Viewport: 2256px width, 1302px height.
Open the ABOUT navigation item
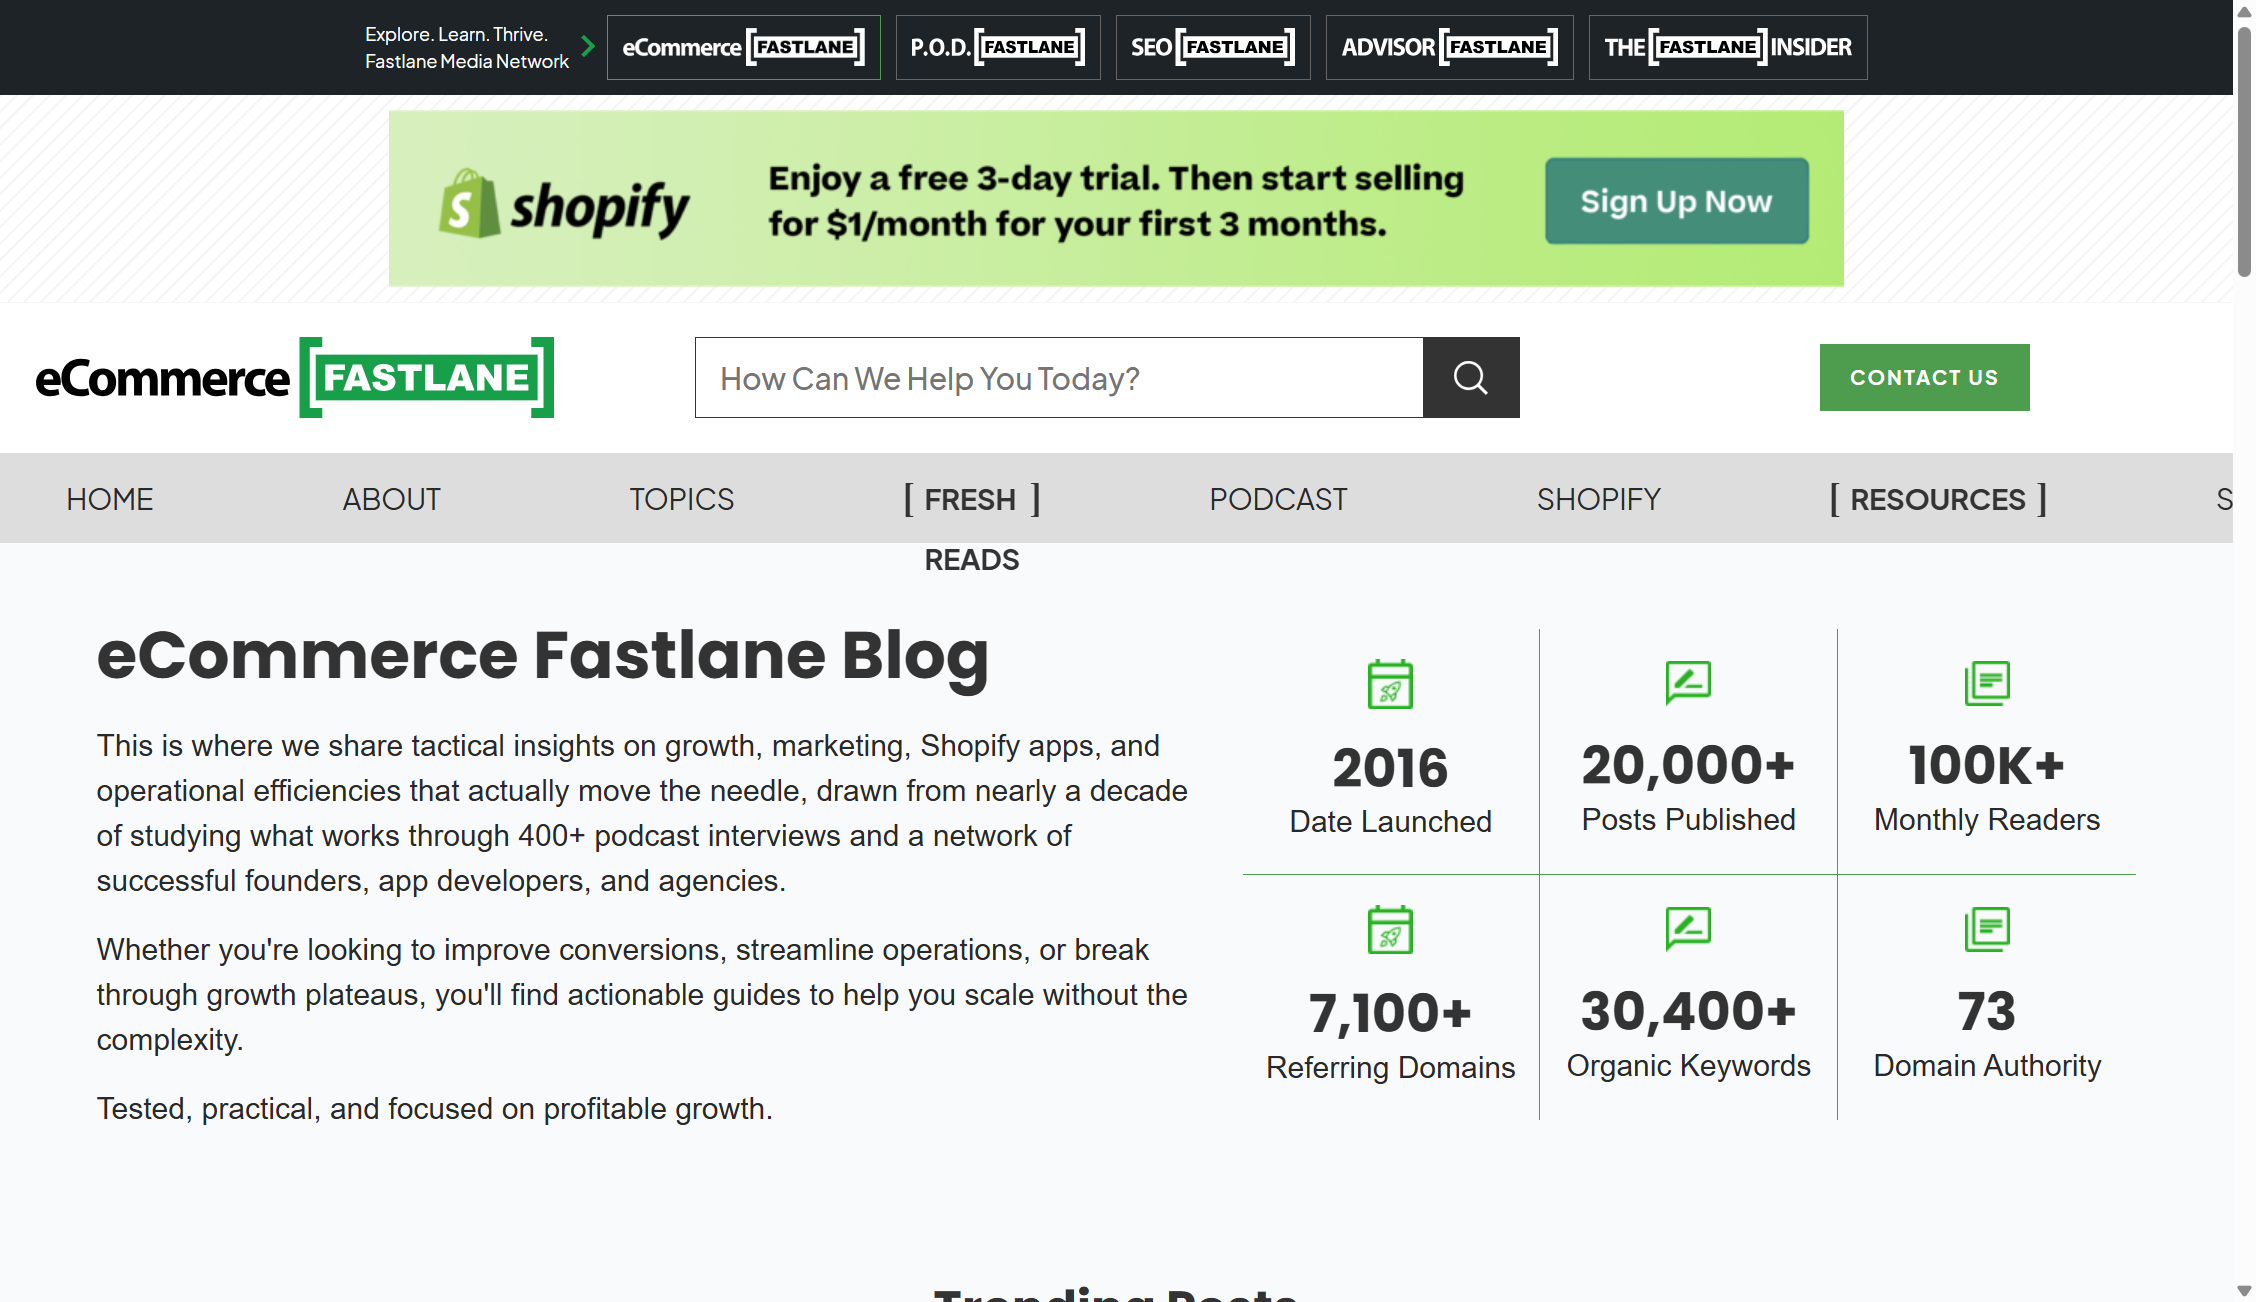(391, 499)
